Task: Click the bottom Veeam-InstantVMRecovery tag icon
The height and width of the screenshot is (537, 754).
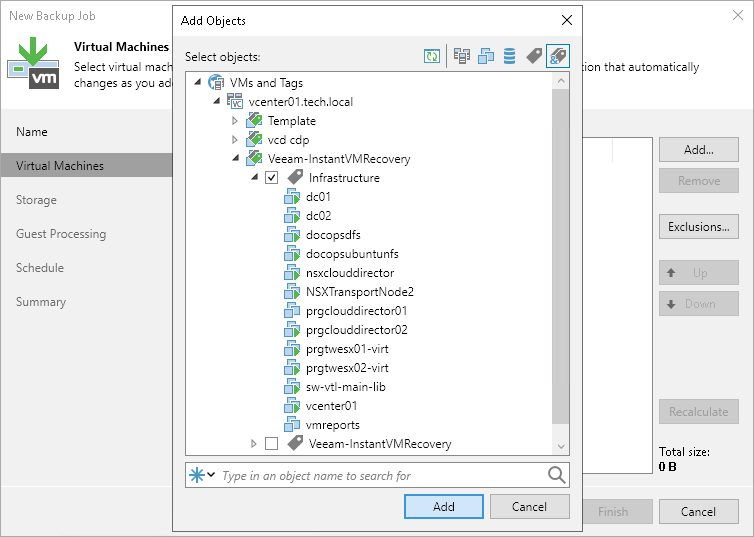Action: coord(295,443)
